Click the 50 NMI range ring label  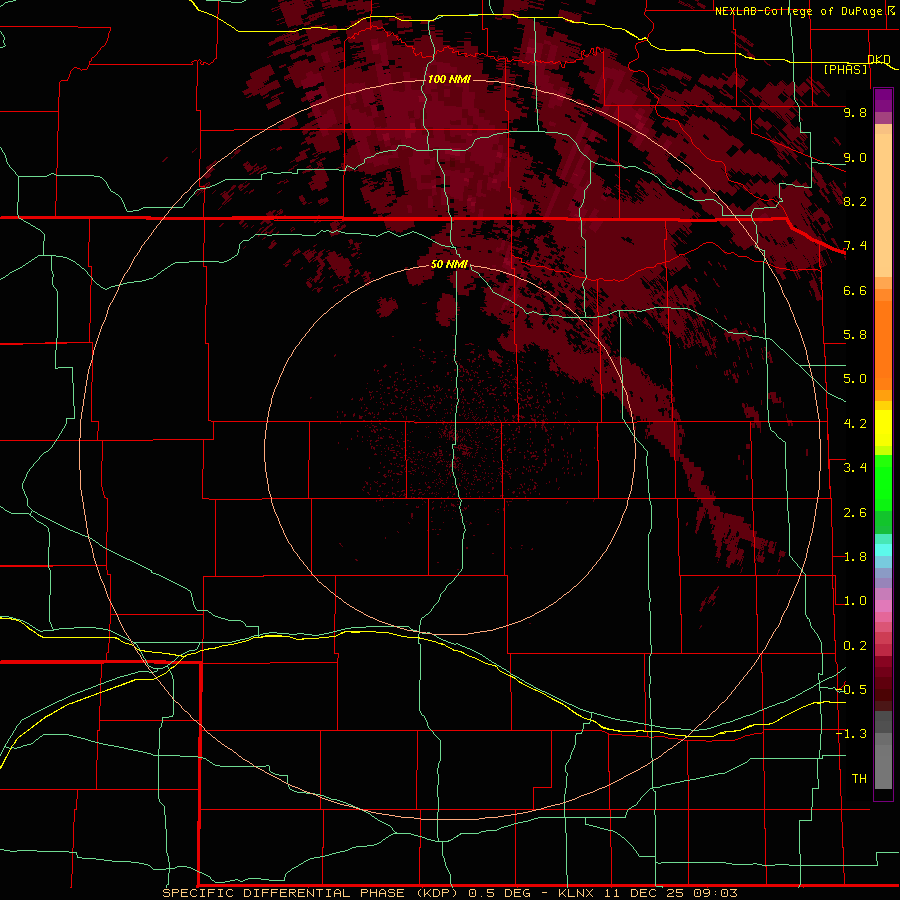pyautogui.click(x=449, y=264)
